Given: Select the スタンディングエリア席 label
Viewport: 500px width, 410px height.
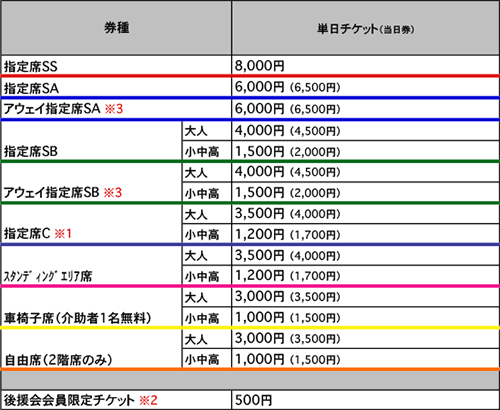Looking at the screenshot, I should point(48,276).
